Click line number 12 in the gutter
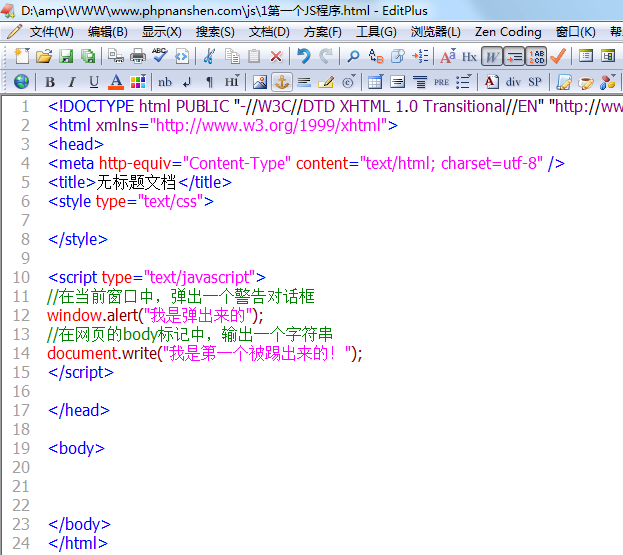Screen dimensions: 623x555 pyautogui.click(x=21, y=315)
